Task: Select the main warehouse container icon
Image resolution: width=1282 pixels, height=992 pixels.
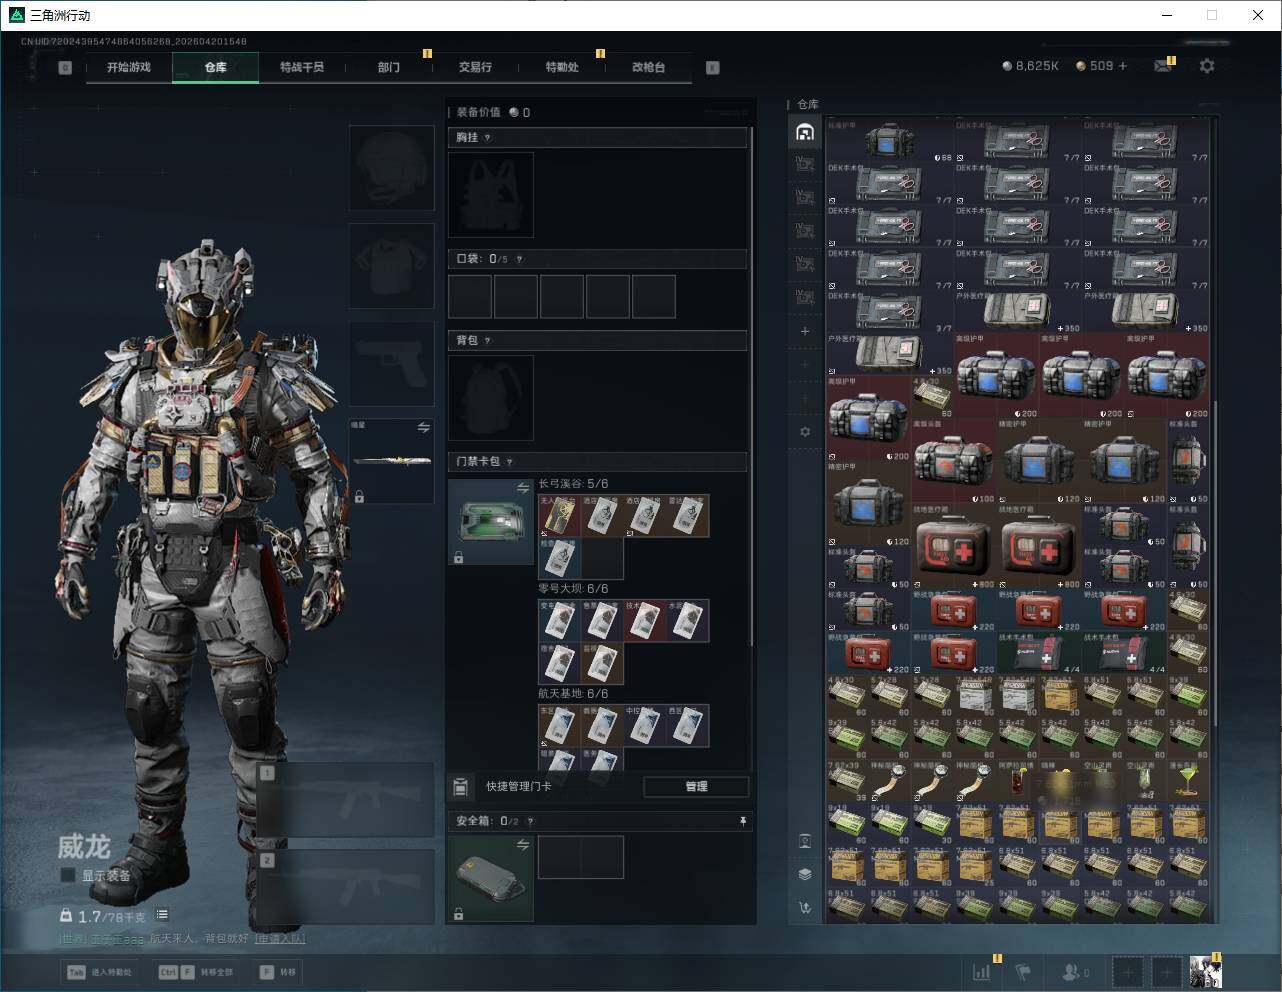Action: tap(805, 132)
